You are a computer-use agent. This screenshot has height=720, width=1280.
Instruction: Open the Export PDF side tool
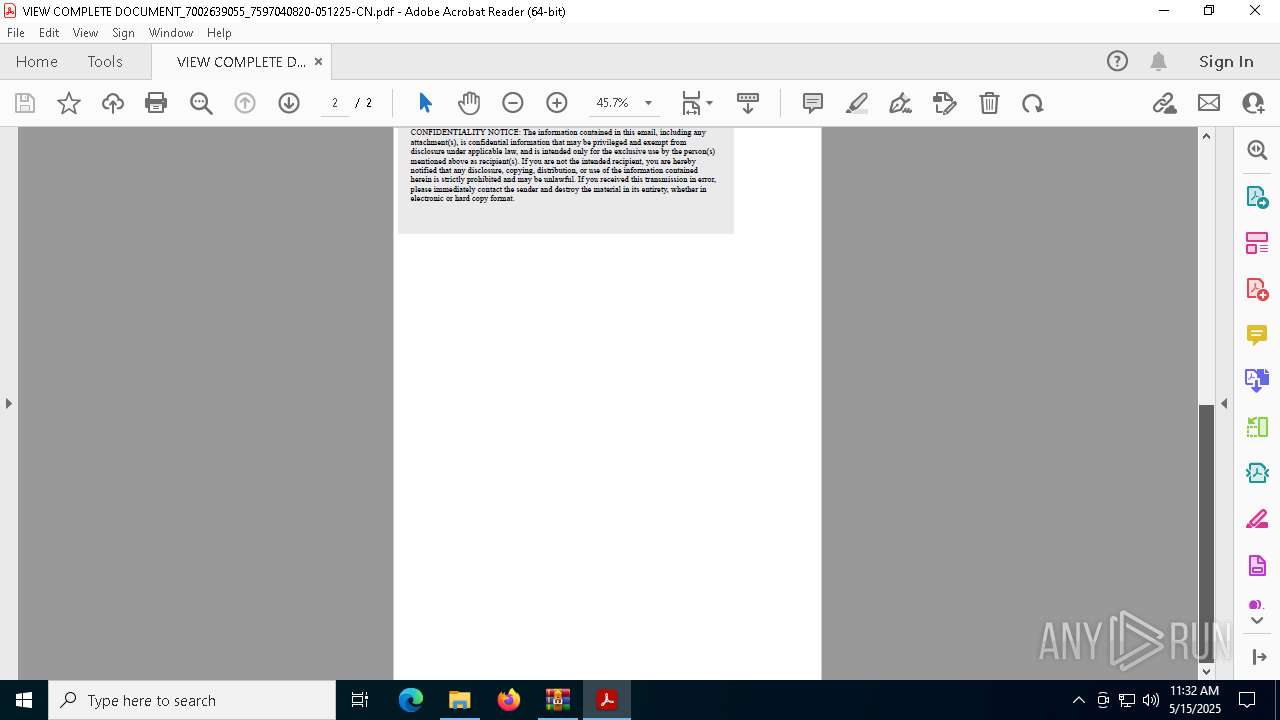(1257, 197)
